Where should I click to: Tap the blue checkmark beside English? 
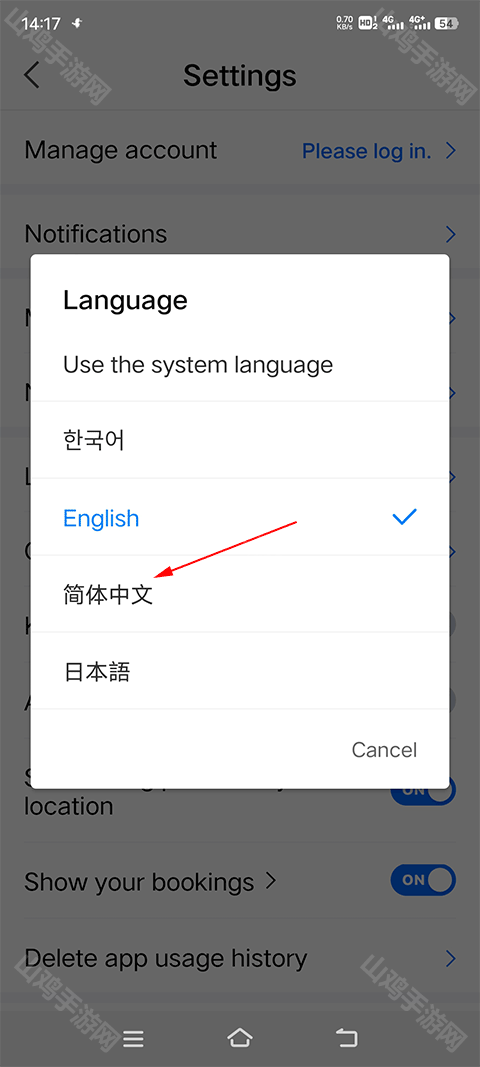click(404, 517)
